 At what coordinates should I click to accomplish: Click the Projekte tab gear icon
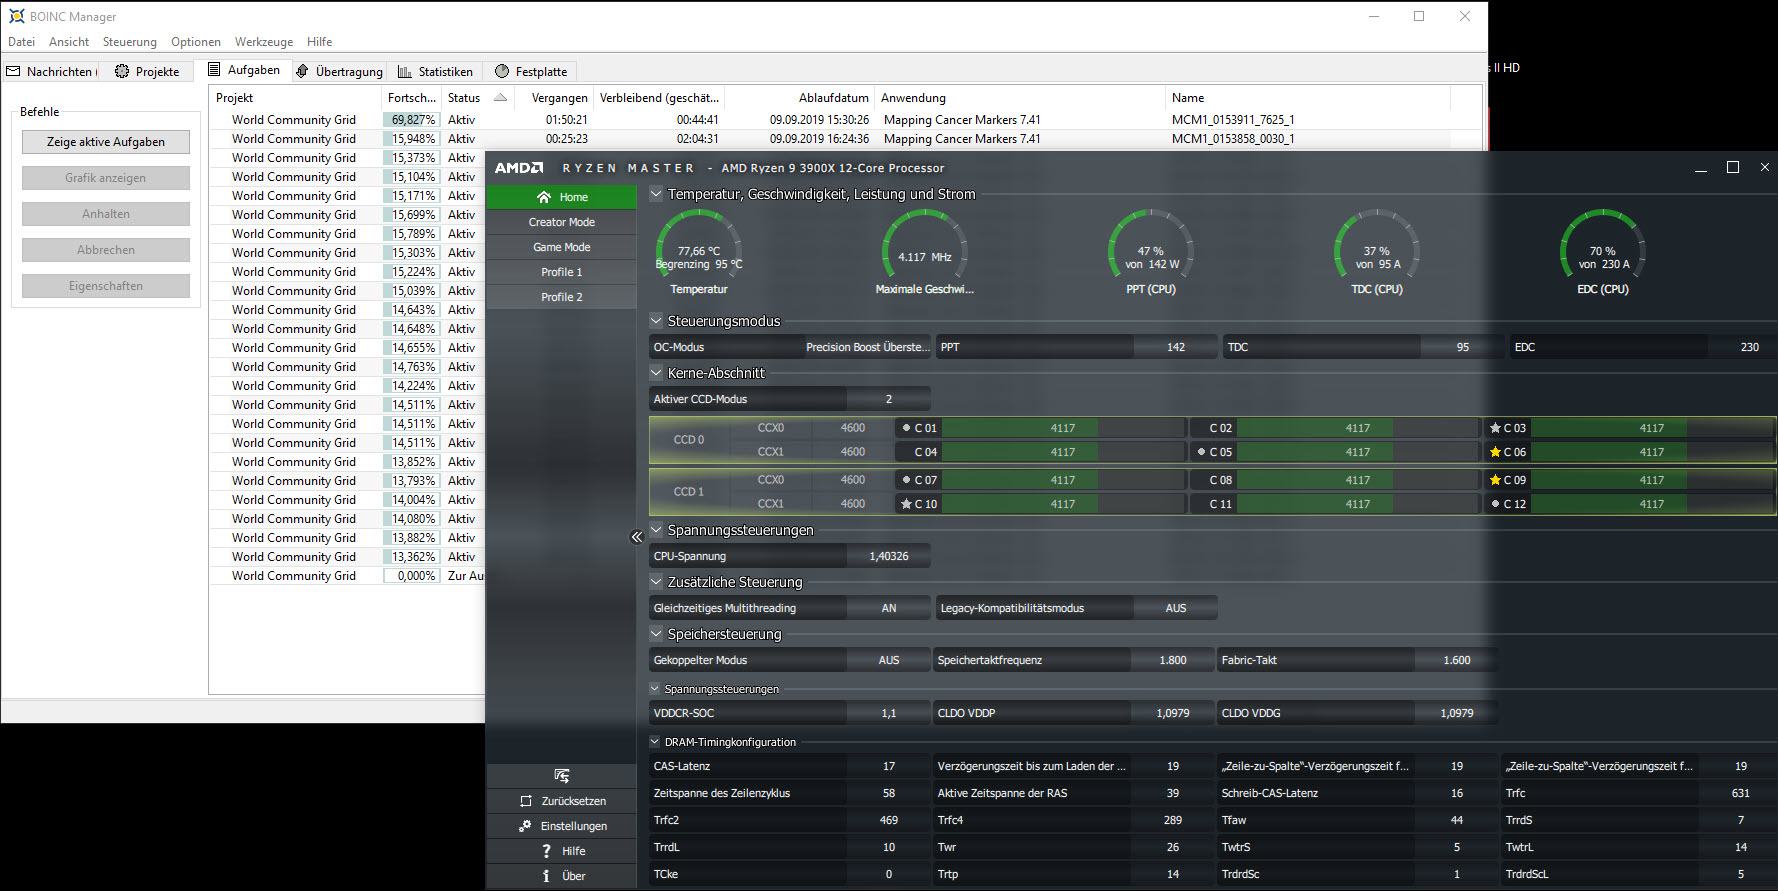tap(122, 71)
